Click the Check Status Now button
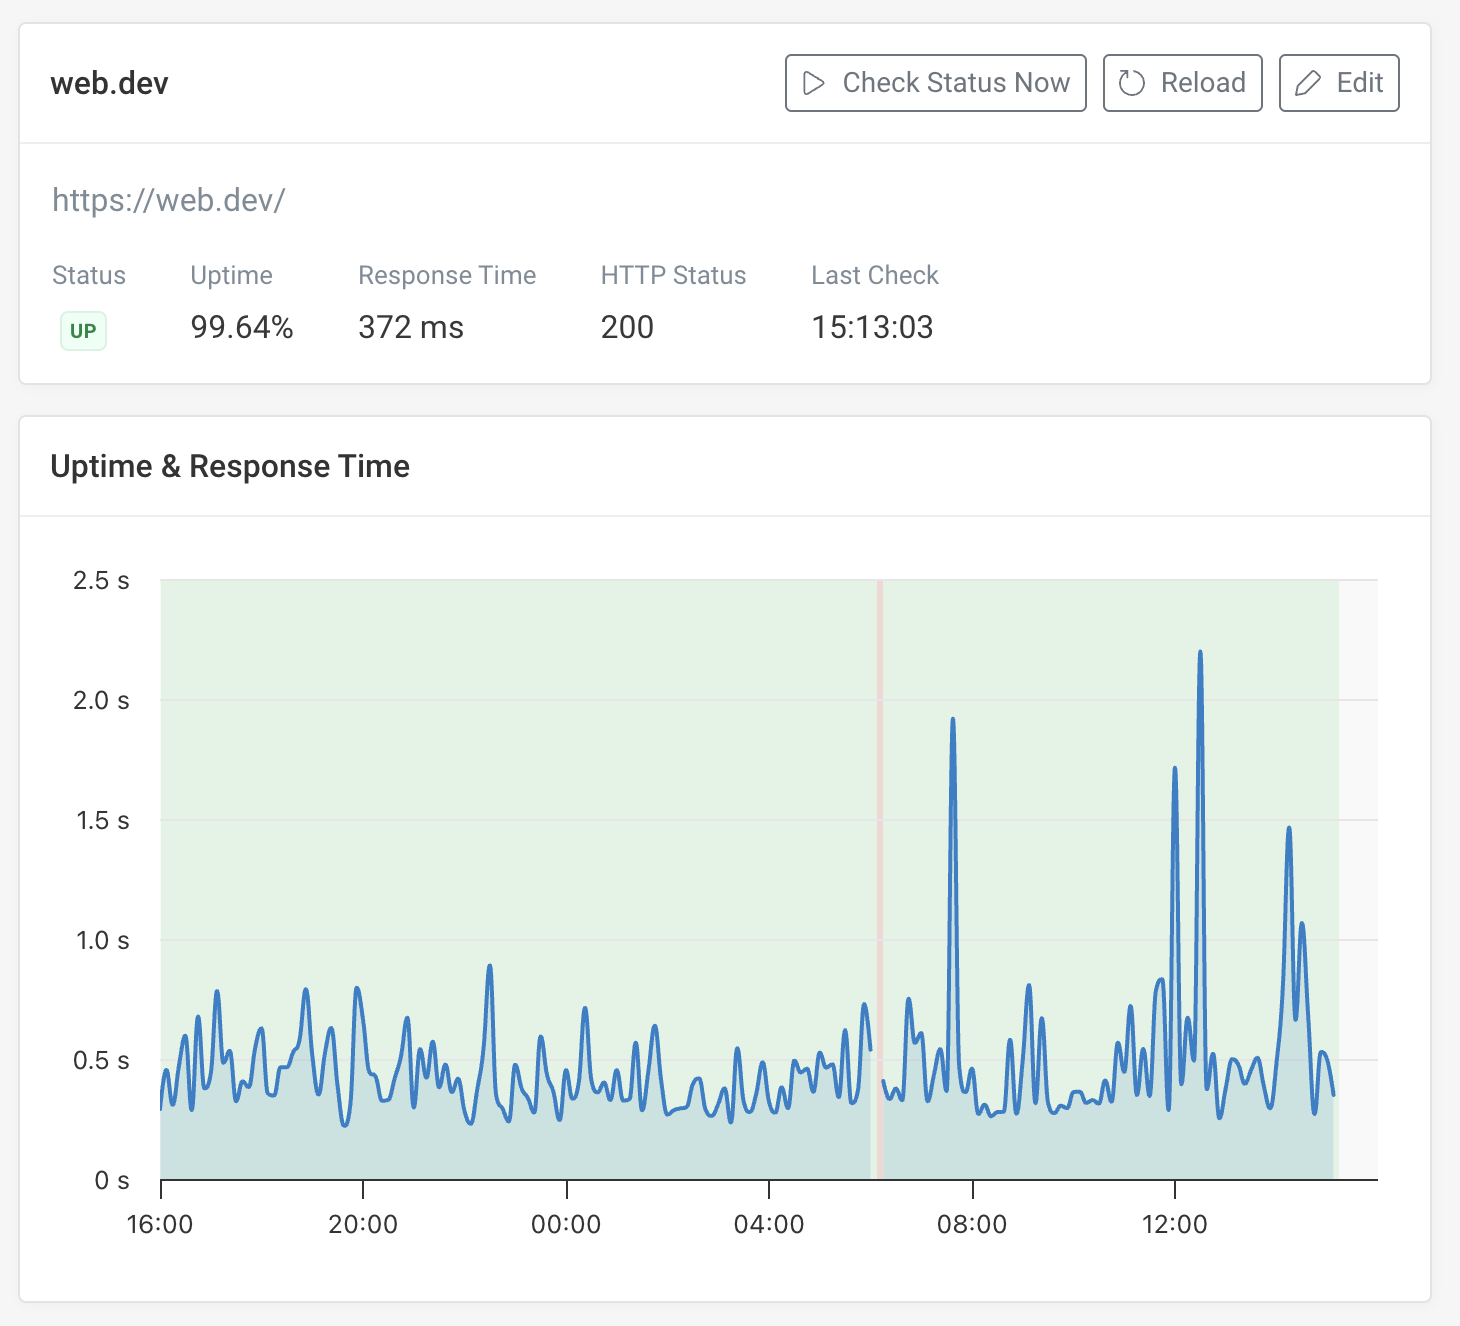The image size is (1460, 1326). (x=935, y=83)
